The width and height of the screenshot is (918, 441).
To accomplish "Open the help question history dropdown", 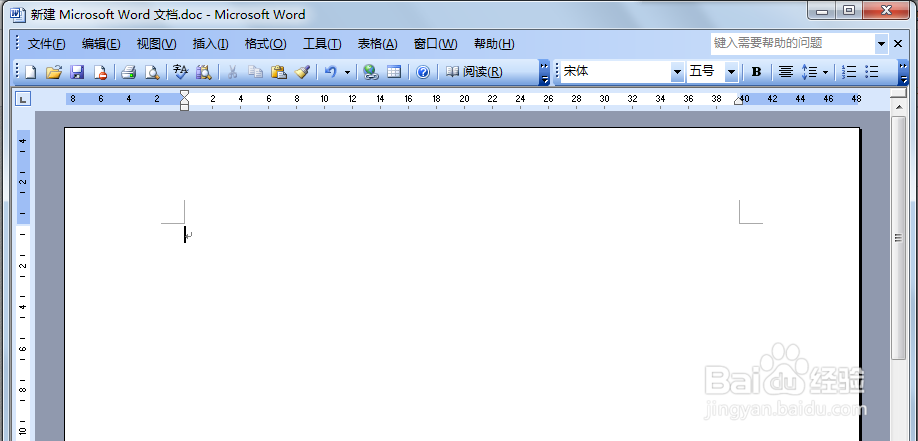I will 881,43.
